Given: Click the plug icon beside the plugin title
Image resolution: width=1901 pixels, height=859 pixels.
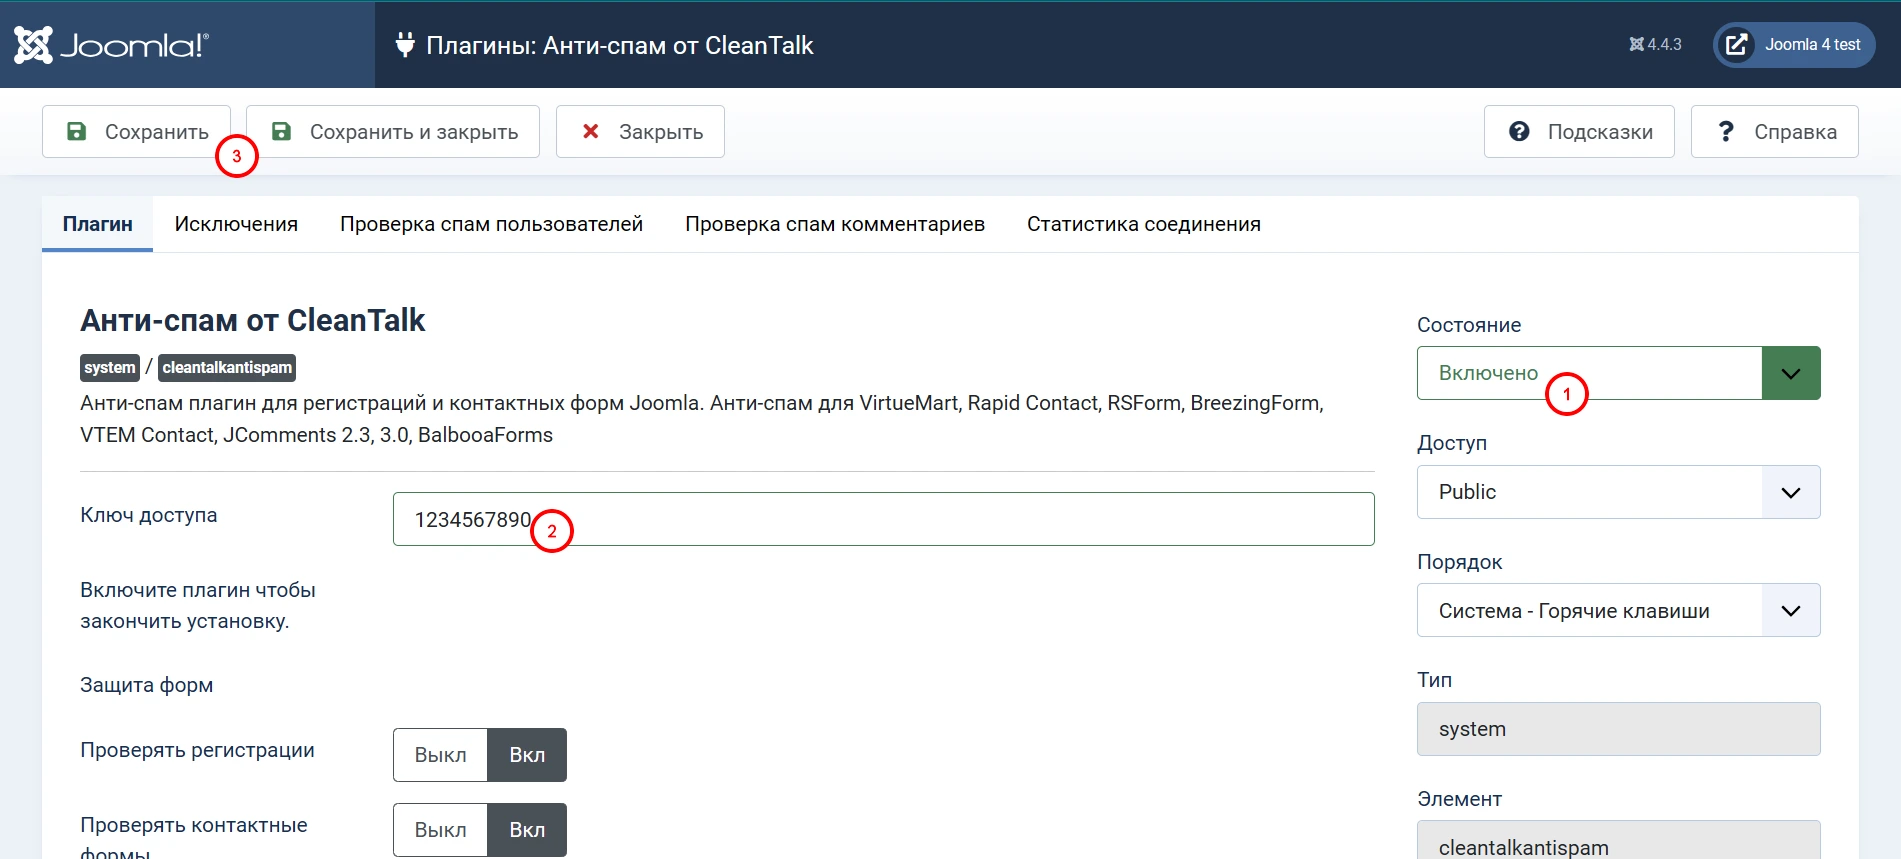Looking at the screenshot, I should point(405,45).
